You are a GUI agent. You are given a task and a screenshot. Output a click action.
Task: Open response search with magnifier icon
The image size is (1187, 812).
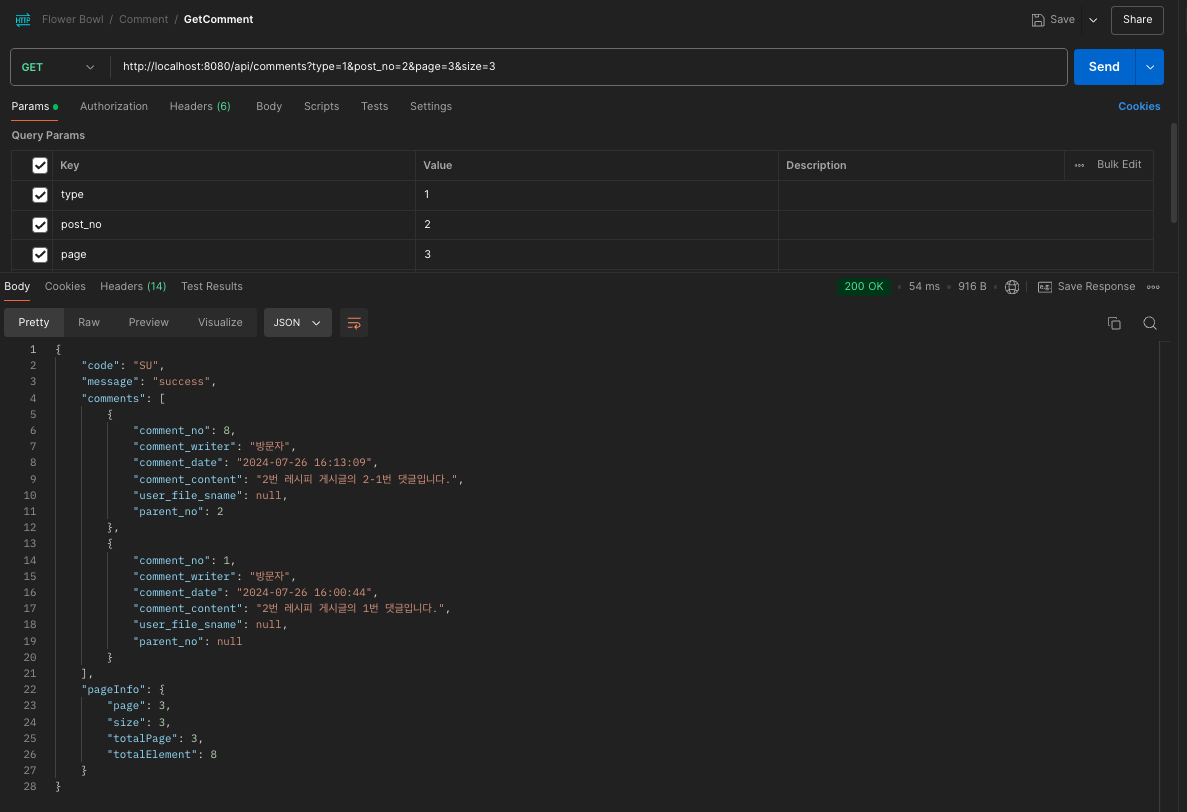pyautogui.click(x=1149, y=323)
